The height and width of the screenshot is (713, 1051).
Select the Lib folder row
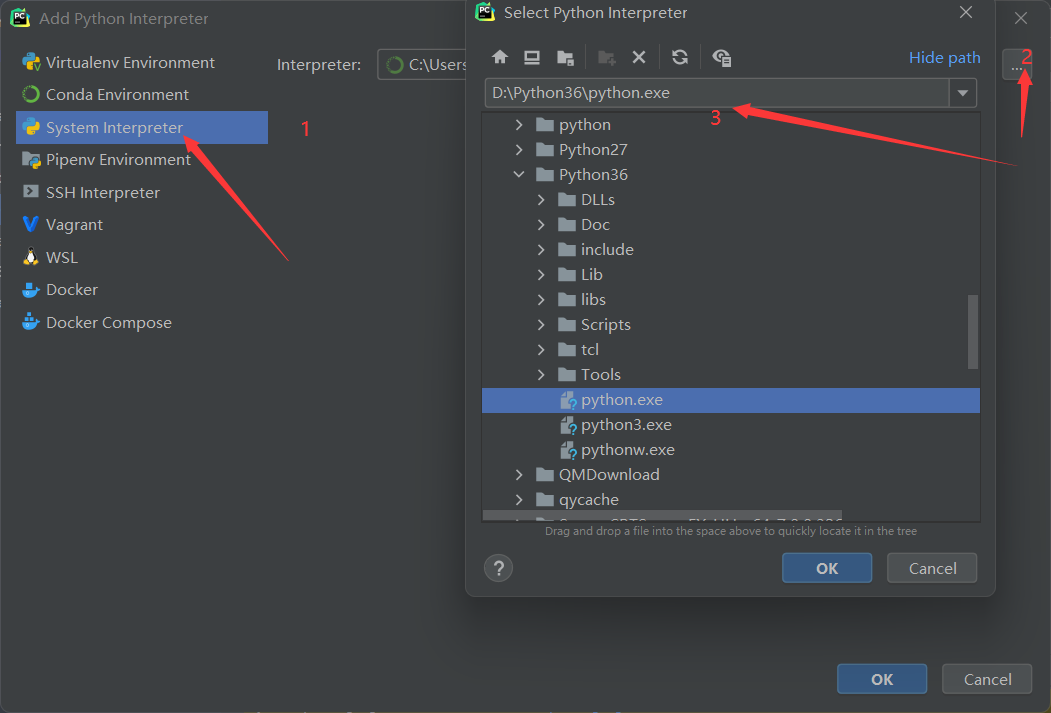[731, 275]
